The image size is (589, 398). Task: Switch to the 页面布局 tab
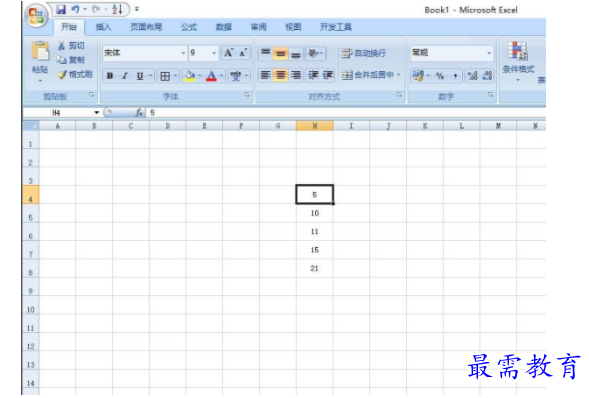click(146, 27)
